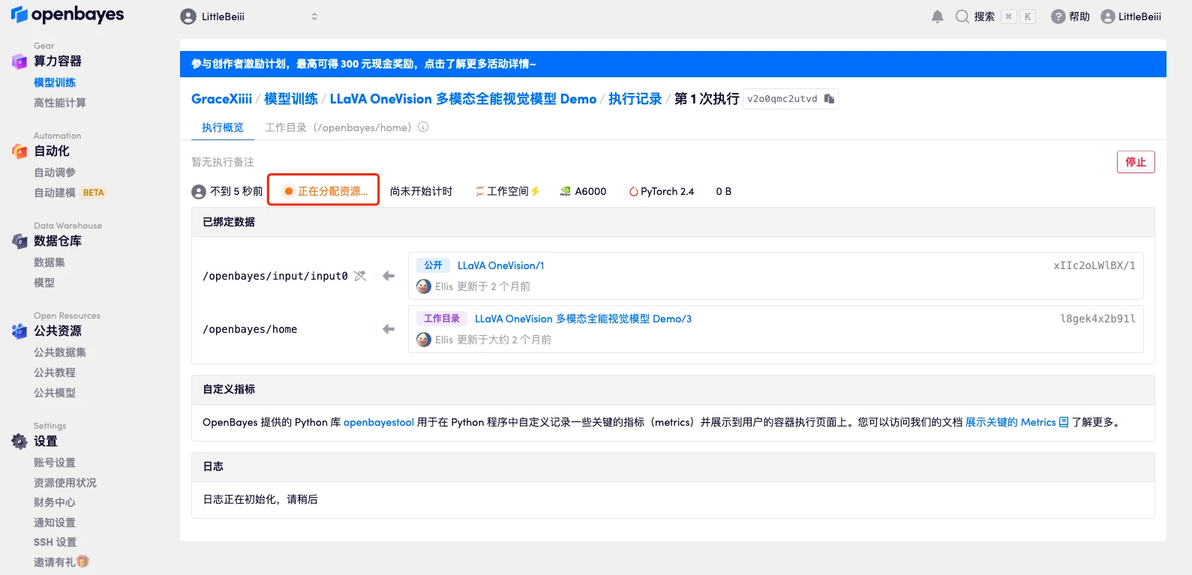Open the LLaVA OneVision 多模态全能视觉模型 Demo/3 link

click(x=583, y=319)
